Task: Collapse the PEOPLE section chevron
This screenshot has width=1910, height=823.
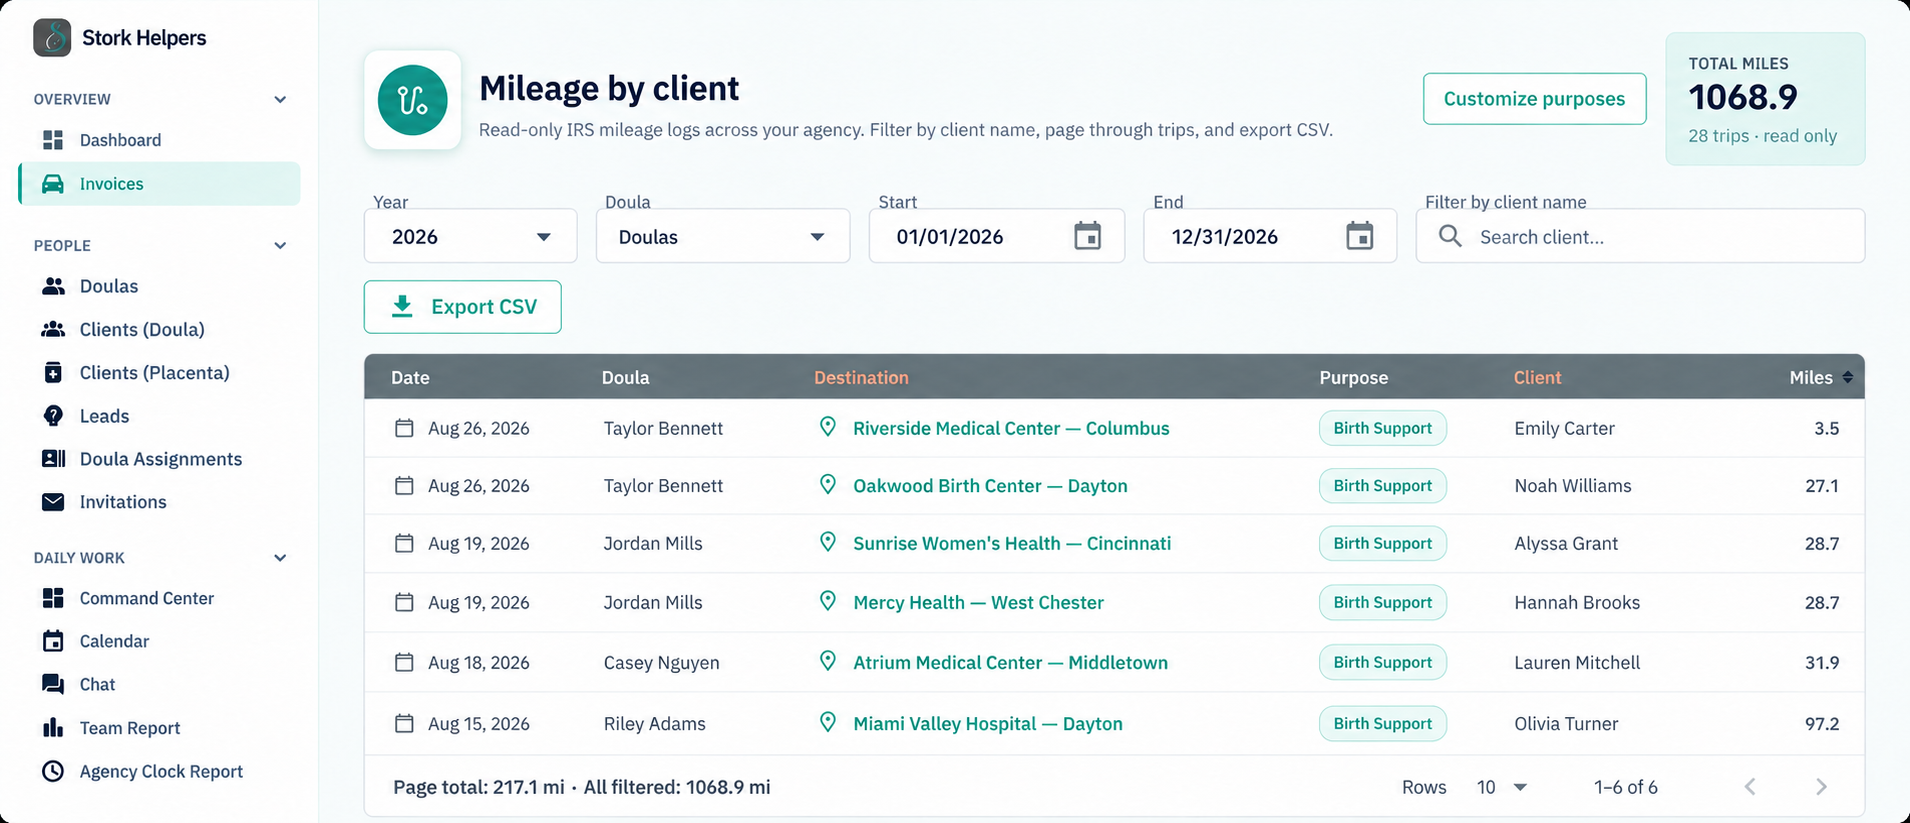Action: (x=280, y=245)
